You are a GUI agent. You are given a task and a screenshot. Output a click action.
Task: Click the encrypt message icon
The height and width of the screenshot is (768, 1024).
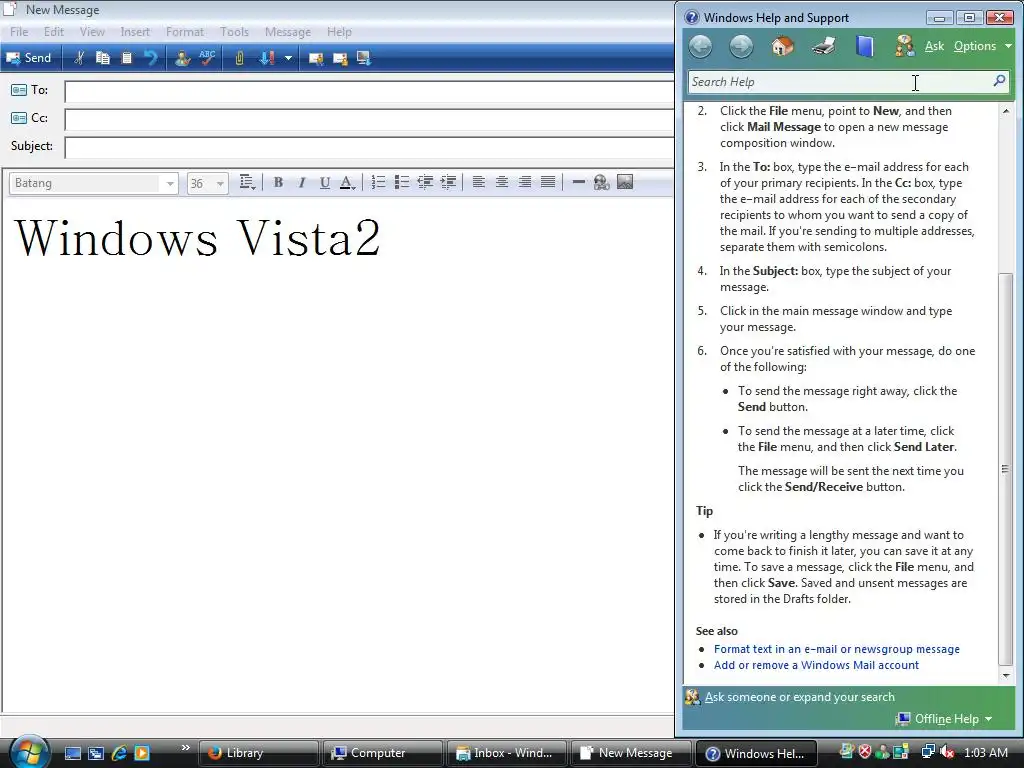click(340, 58)
